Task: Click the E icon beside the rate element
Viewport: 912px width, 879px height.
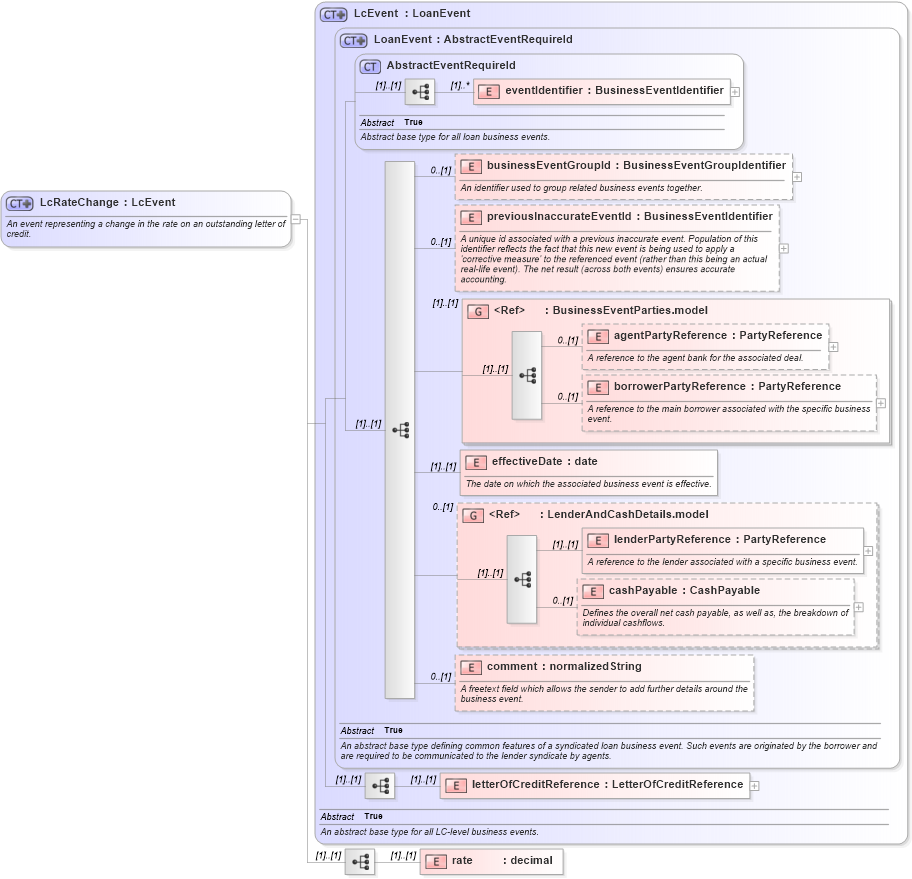Action: 437,860
